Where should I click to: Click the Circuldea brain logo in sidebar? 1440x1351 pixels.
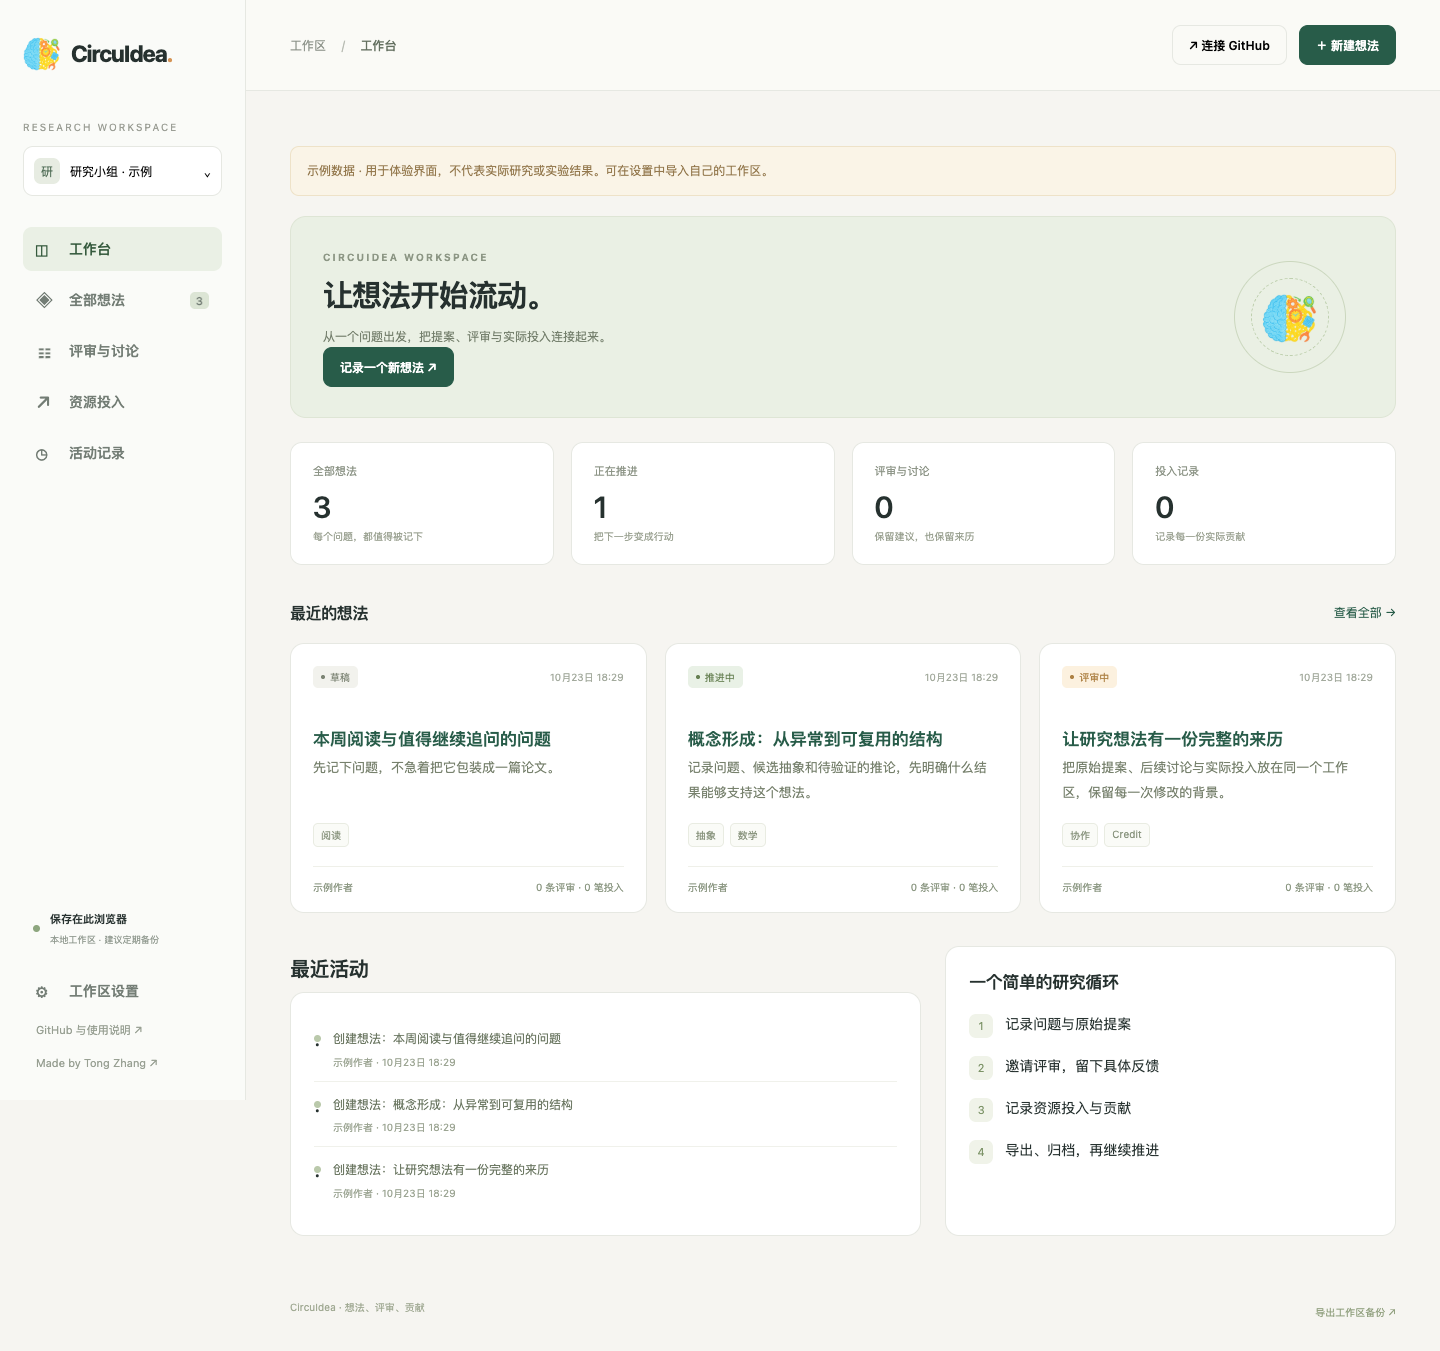pyautogui.click(x=42, y=54)
